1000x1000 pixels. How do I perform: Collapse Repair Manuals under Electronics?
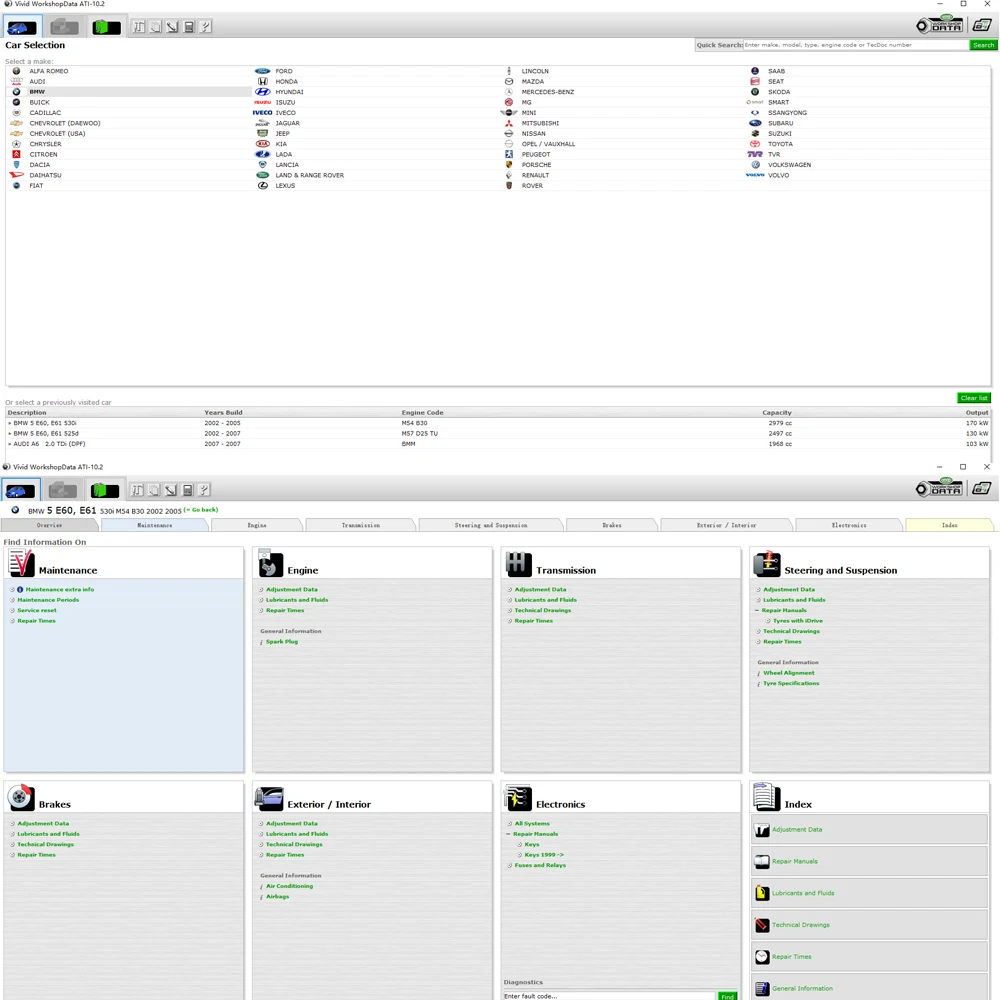(x=508, y=834)
